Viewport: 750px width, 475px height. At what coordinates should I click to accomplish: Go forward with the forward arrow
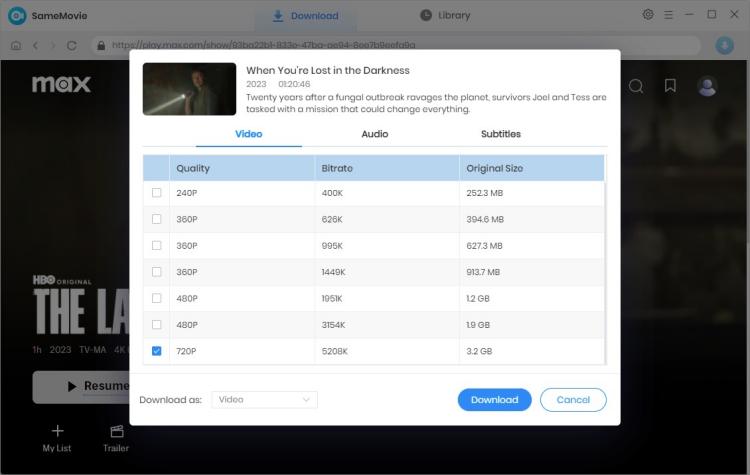[x=53, y=45]
